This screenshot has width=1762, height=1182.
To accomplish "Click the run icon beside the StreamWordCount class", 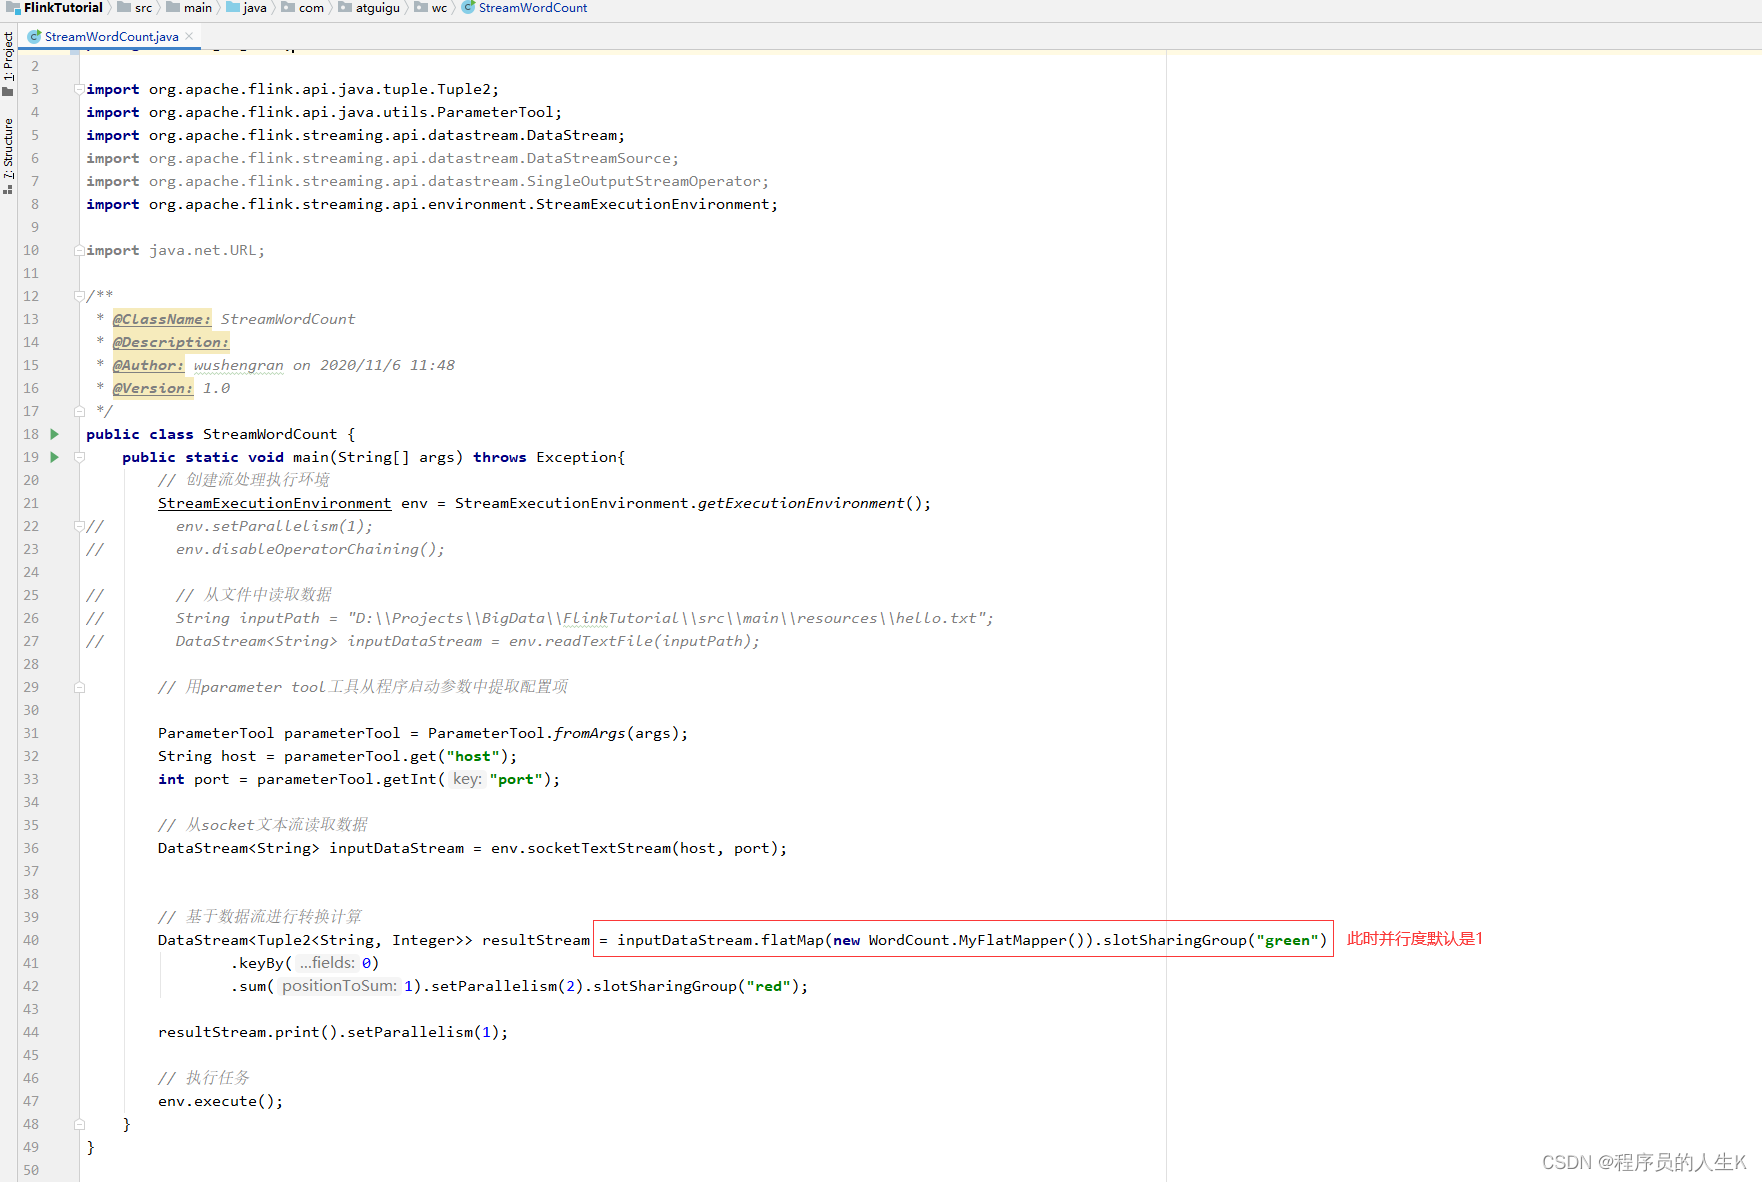I will (x=55, y=434).
